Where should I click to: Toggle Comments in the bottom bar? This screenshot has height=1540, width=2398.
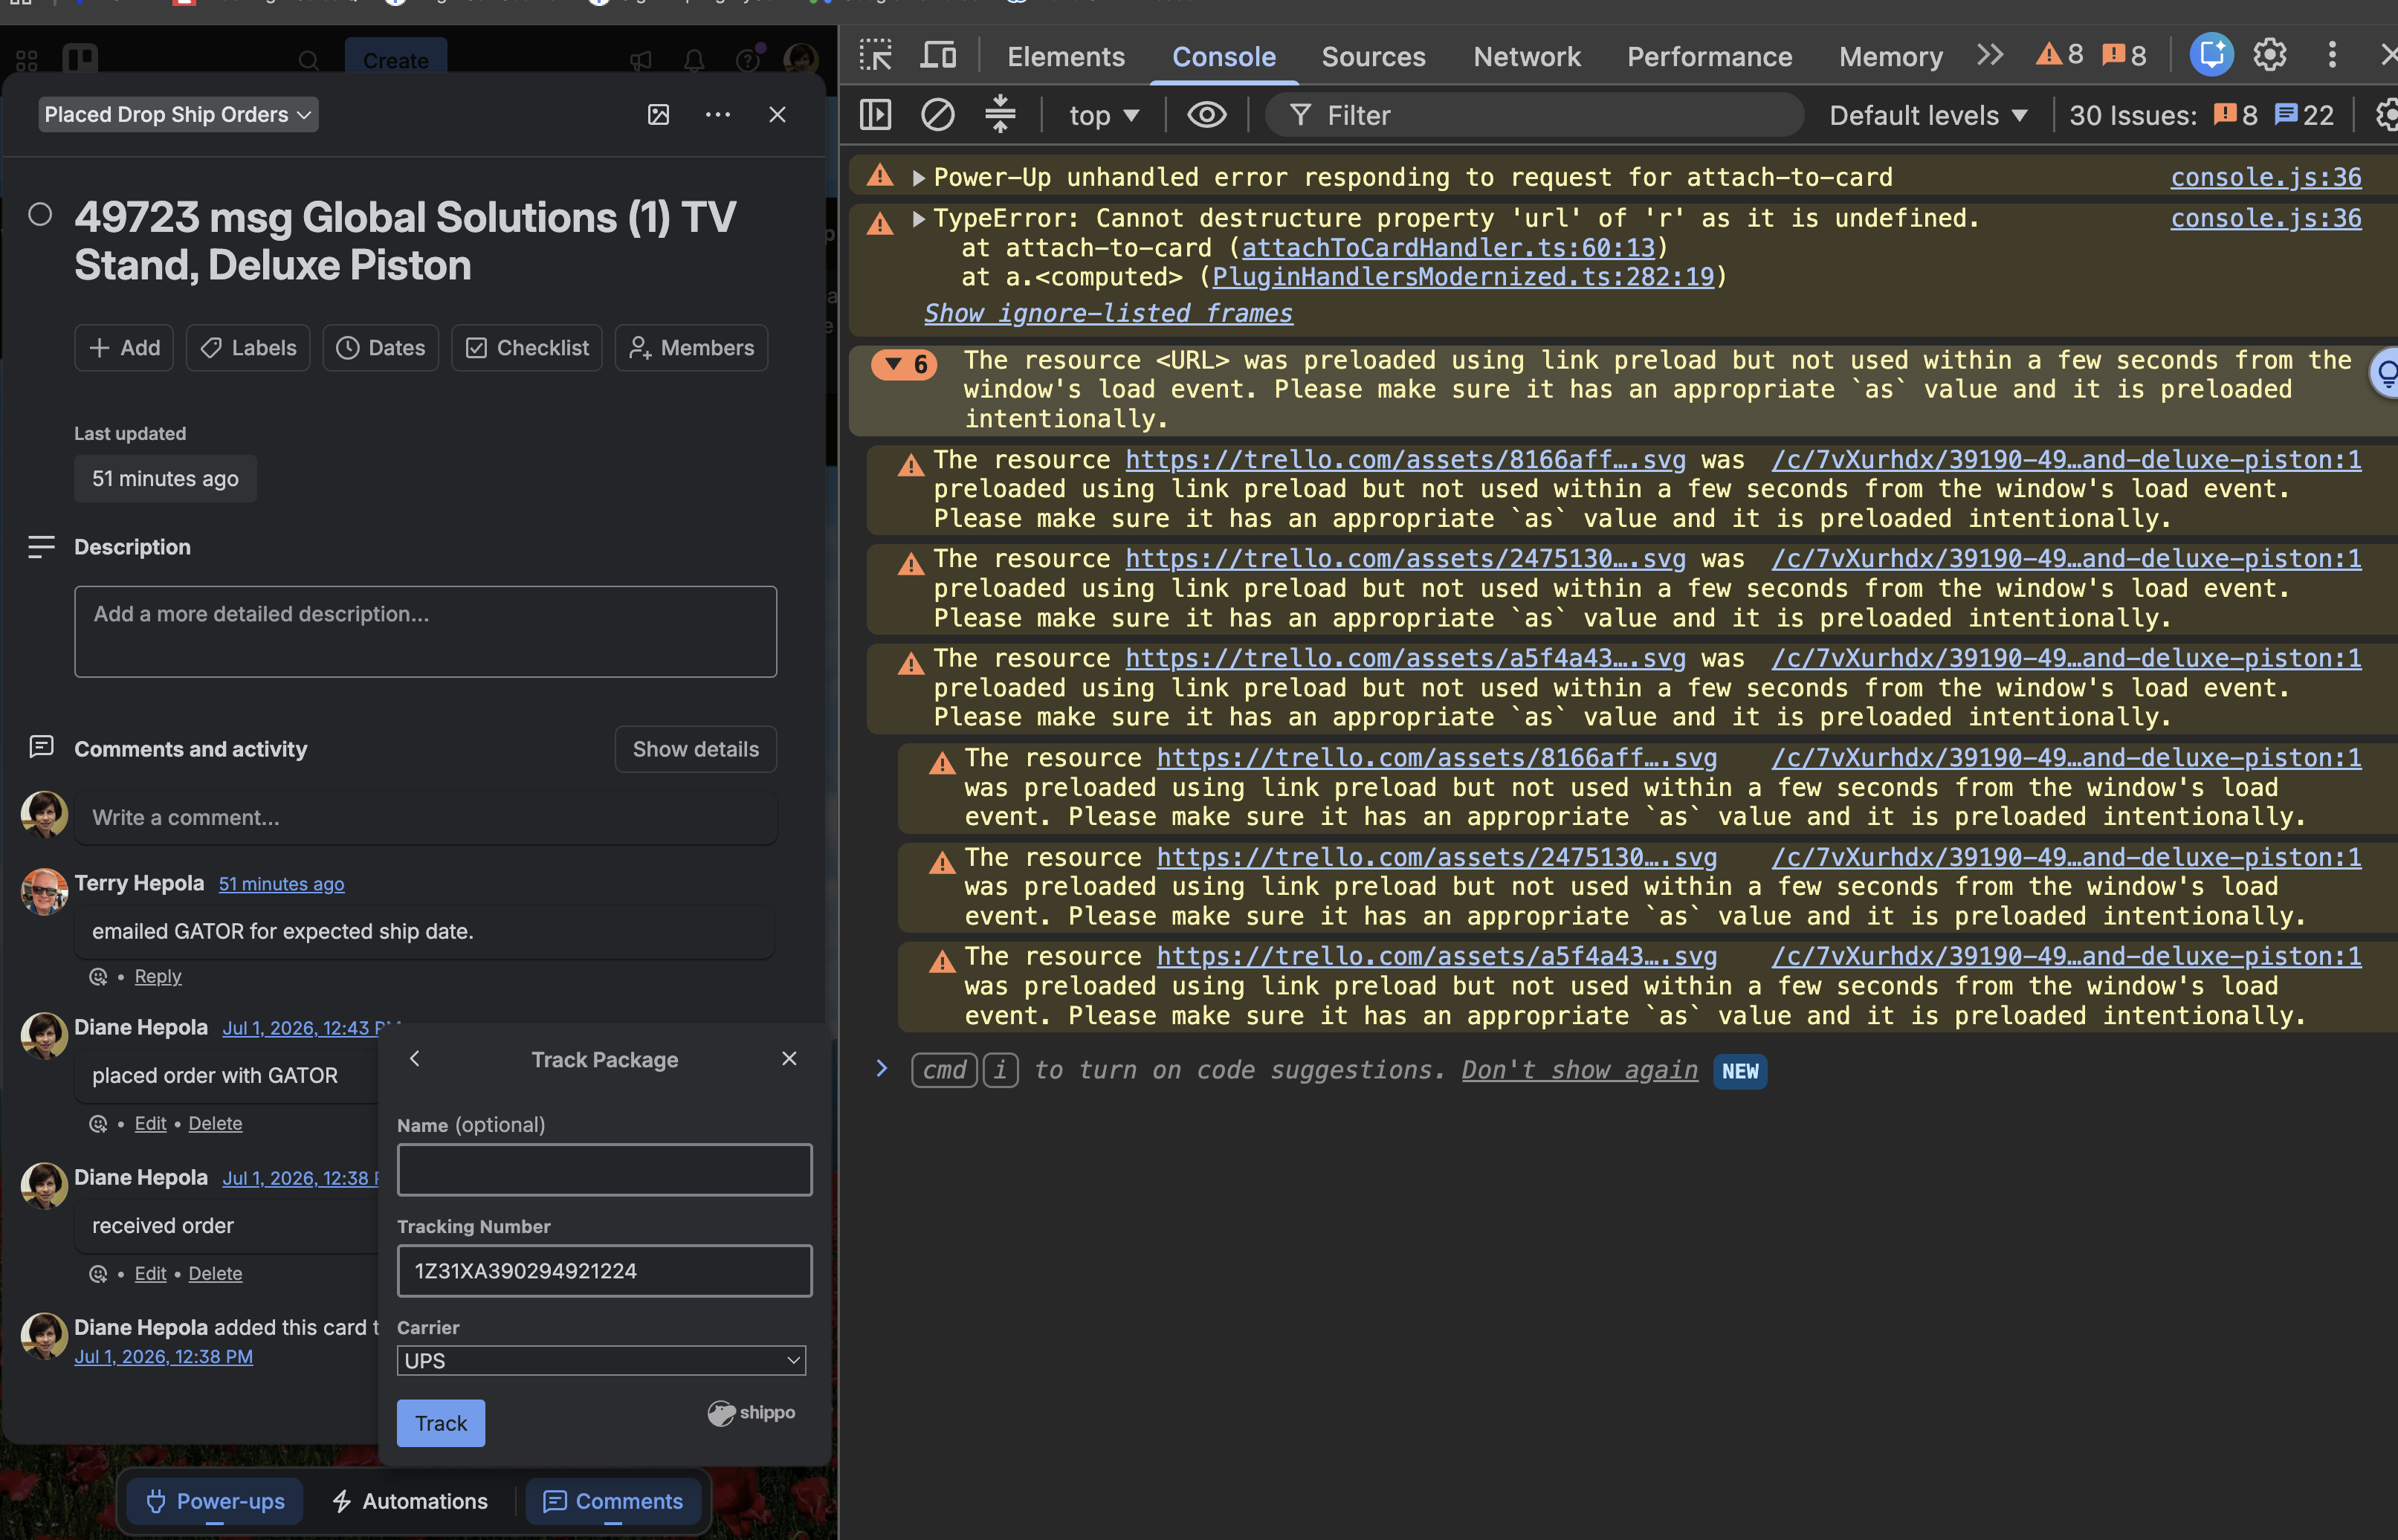coord(612,1501)
